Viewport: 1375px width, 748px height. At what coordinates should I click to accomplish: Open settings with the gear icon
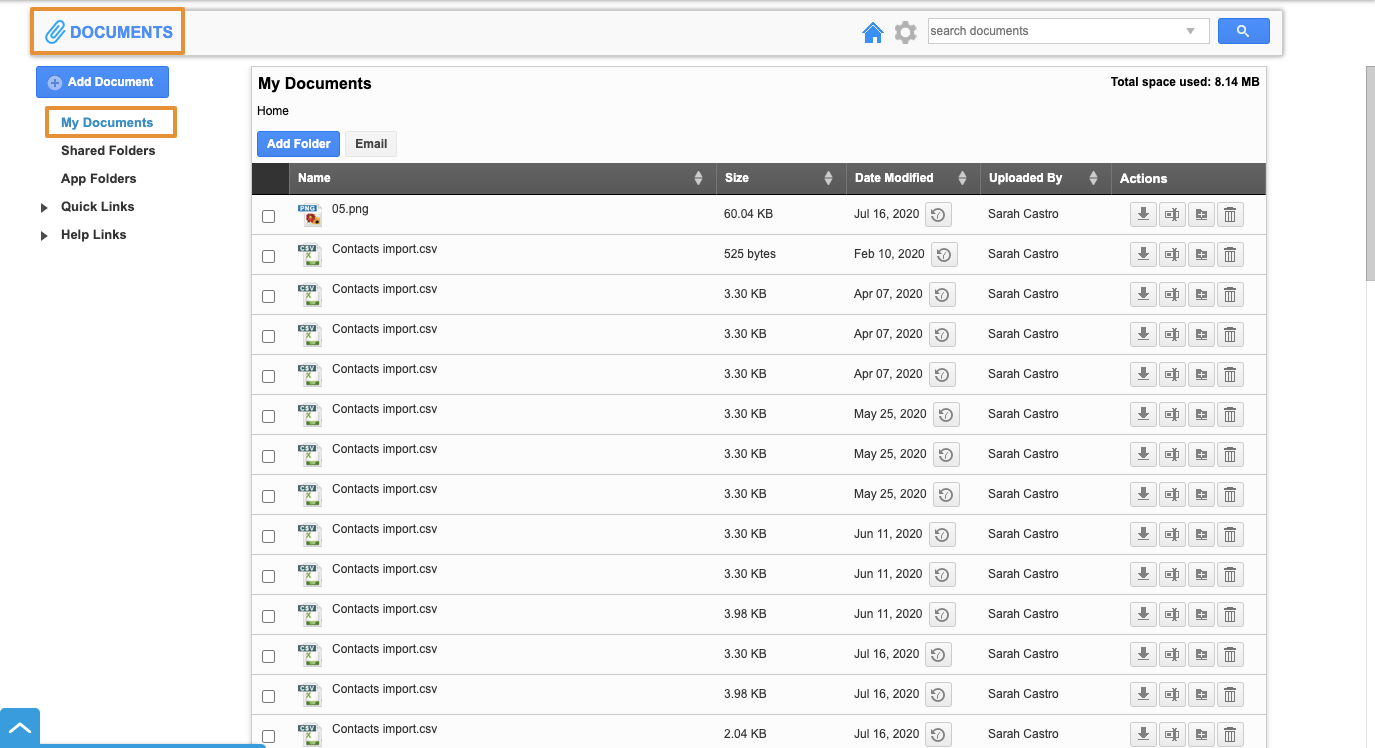(905, 32)
